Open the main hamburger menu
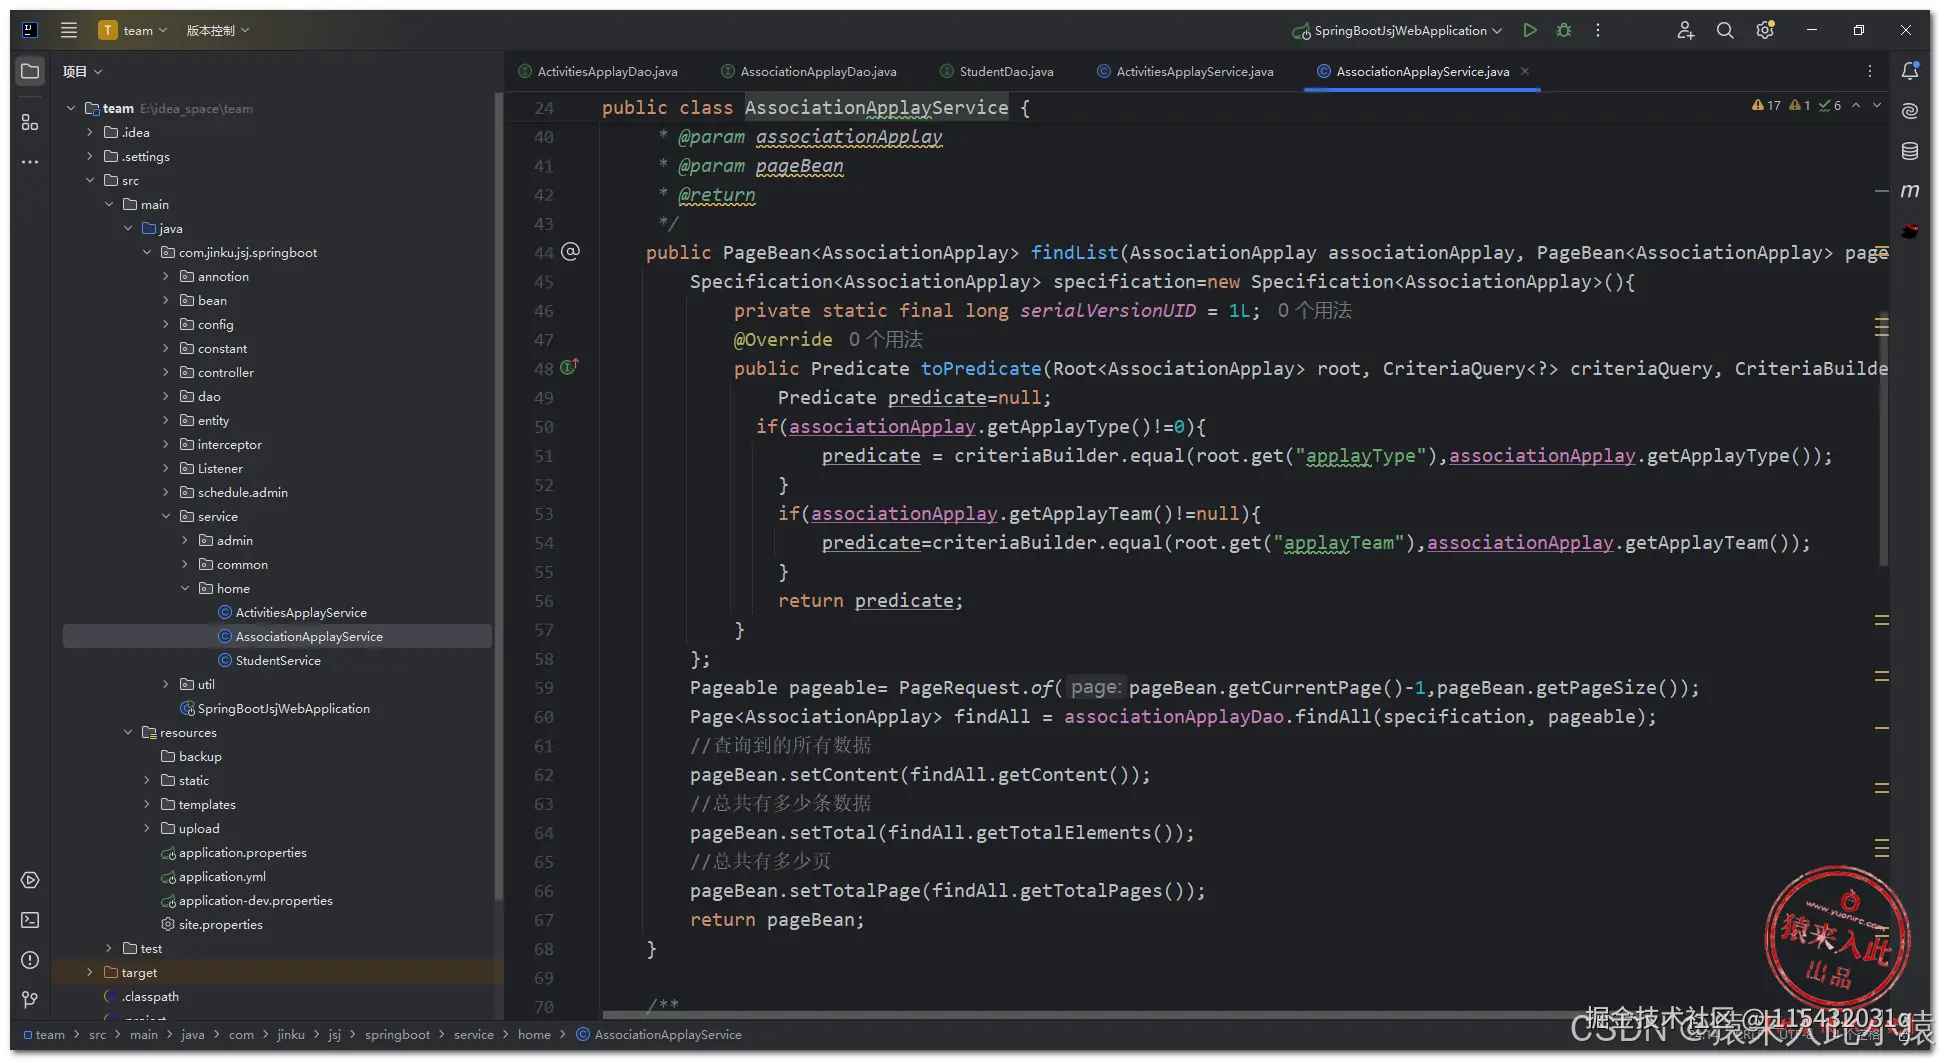Screen dimensions: 1941x1061 [69, 30]
